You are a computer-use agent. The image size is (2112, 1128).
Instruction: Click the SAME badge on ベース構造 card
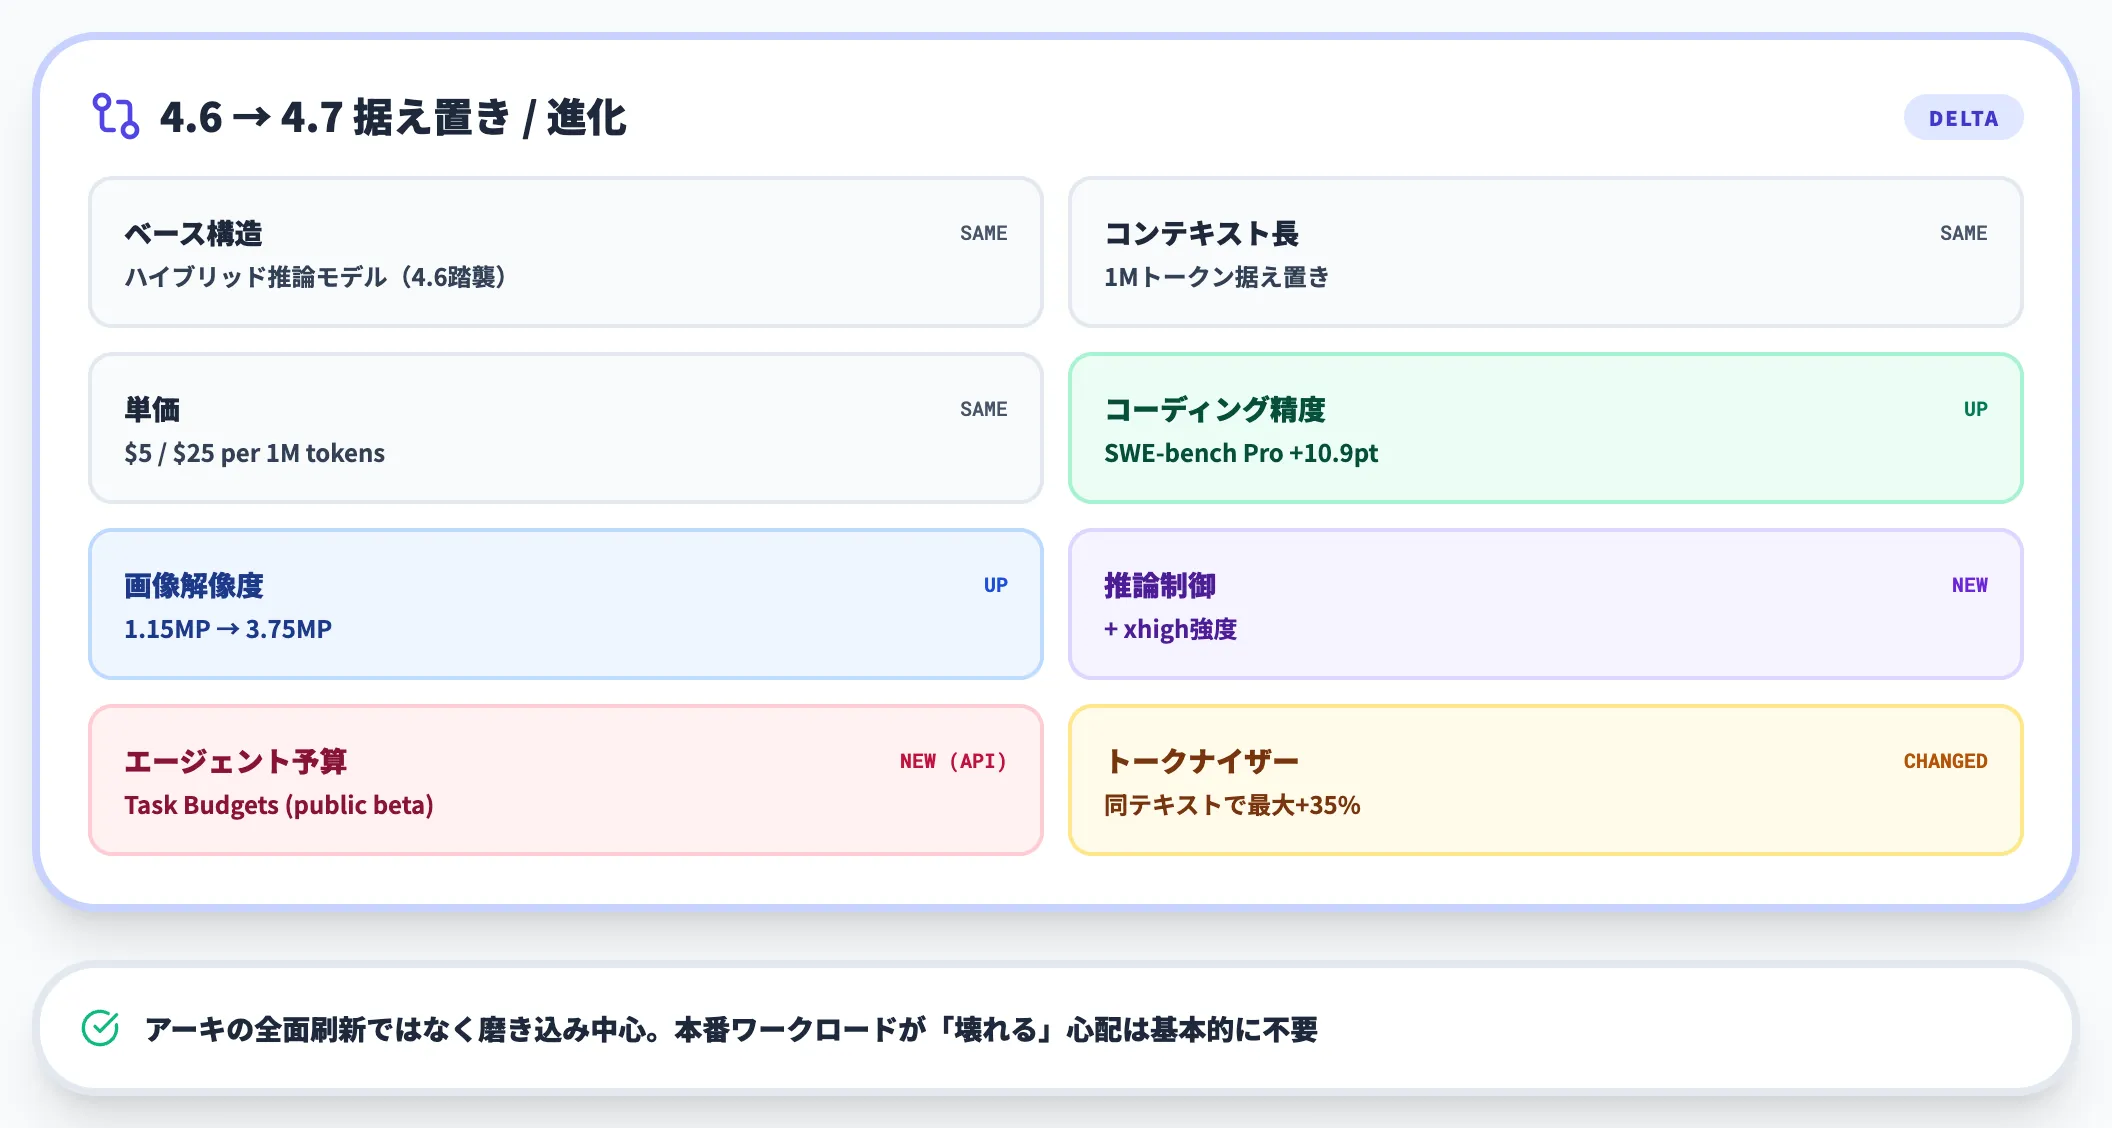pos(983,233)
